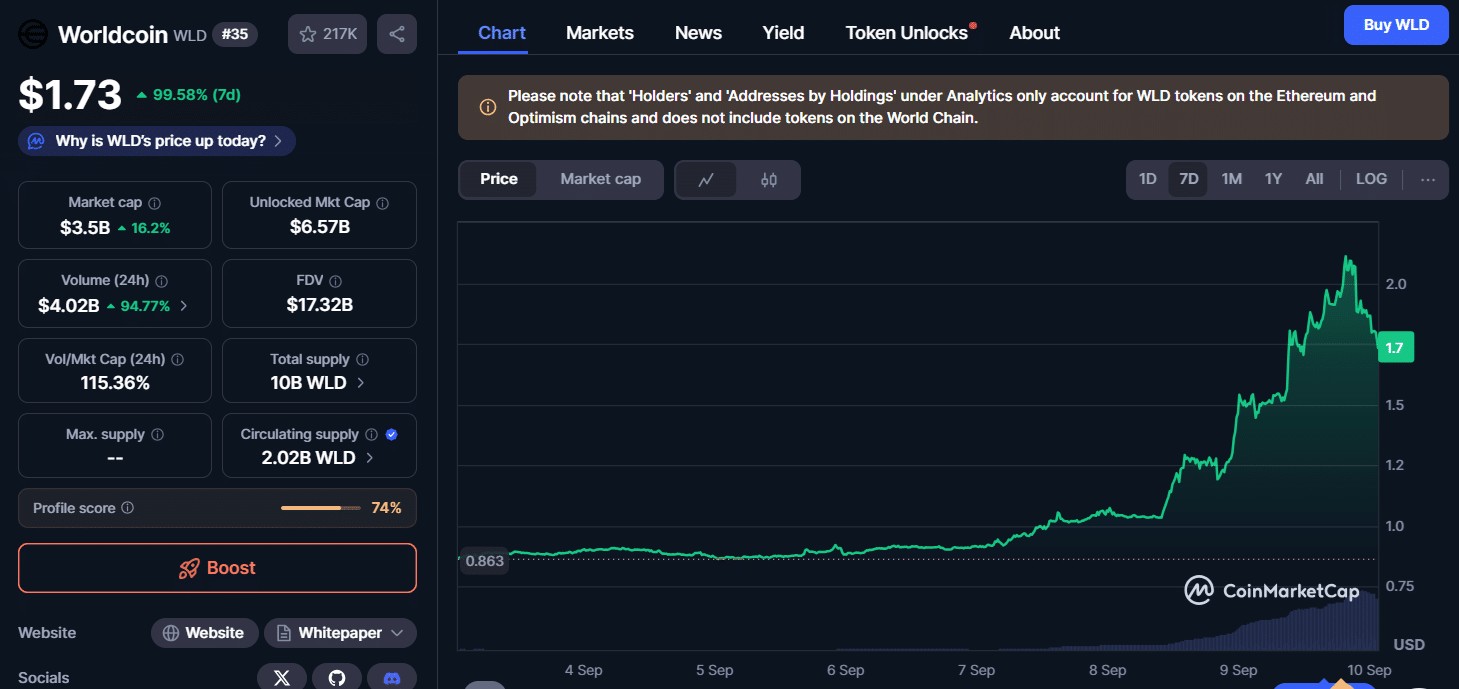Image resolution: width=1459 pixels, height=689 pixels.
Task: Open the About tab
Action: click(x=1034, y=33)
